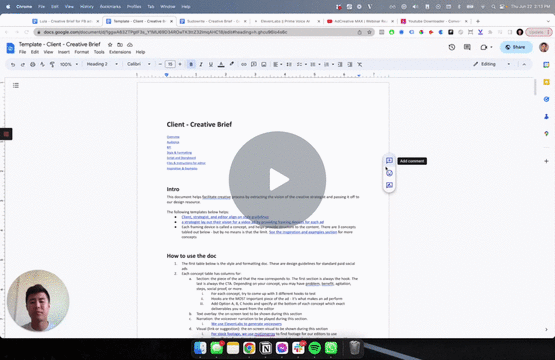Increase font size with plus button
Image resolution: width=555 pixels, height=360 pixels.
(x=180, y=64)
